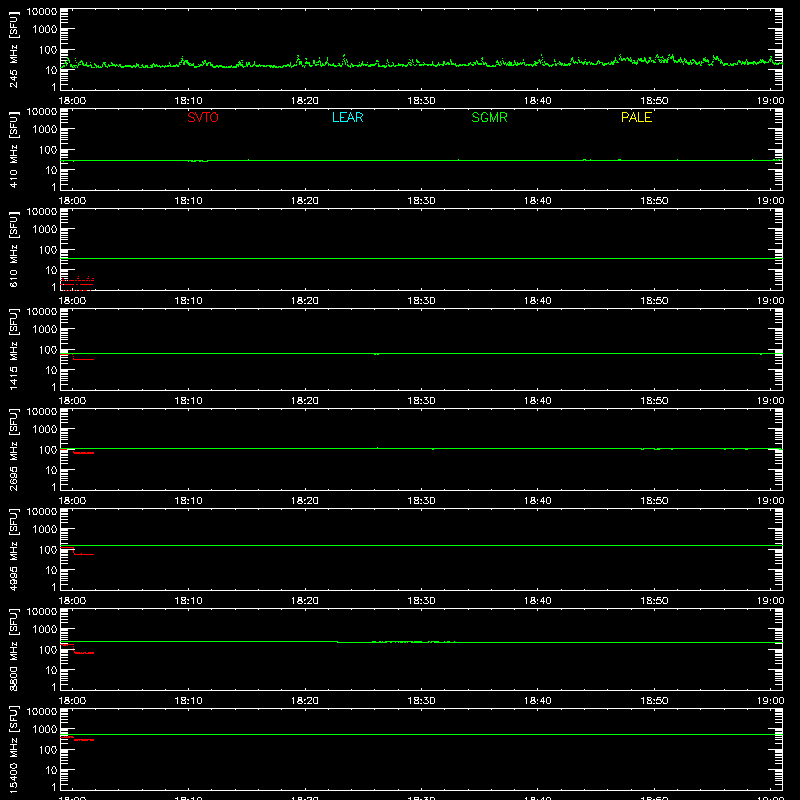Click the 18:50 tick label under 245 MHz plot

tap(654, 101)
